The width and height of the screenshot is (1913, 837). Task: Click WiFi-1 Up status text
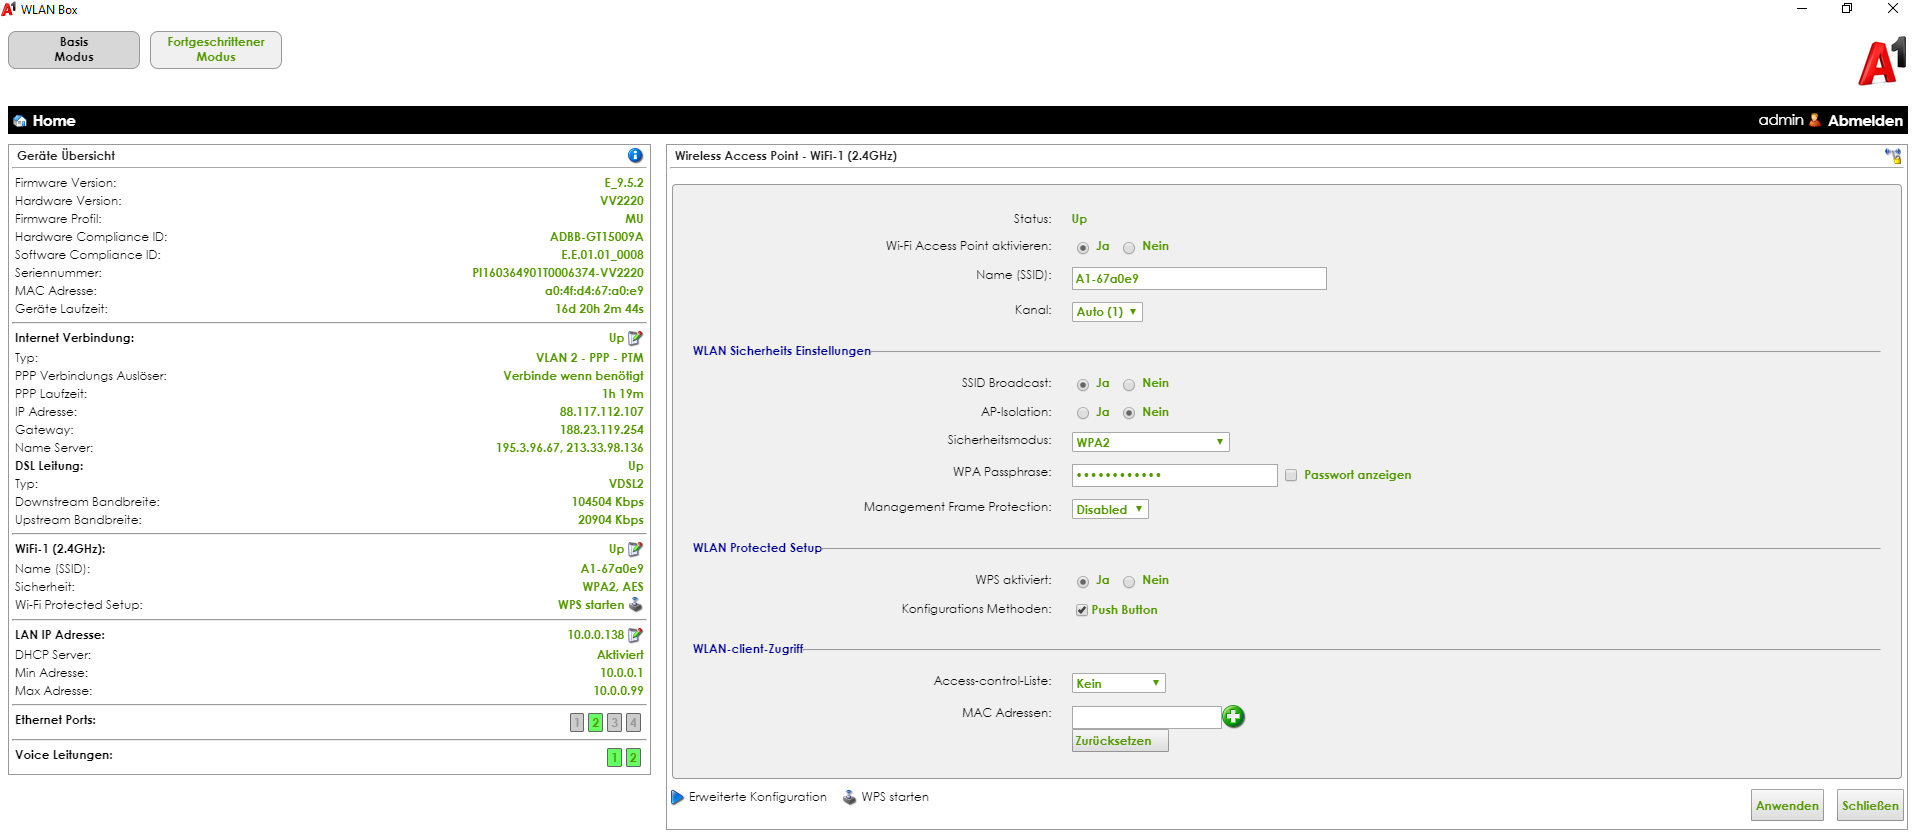click(616, 549)
